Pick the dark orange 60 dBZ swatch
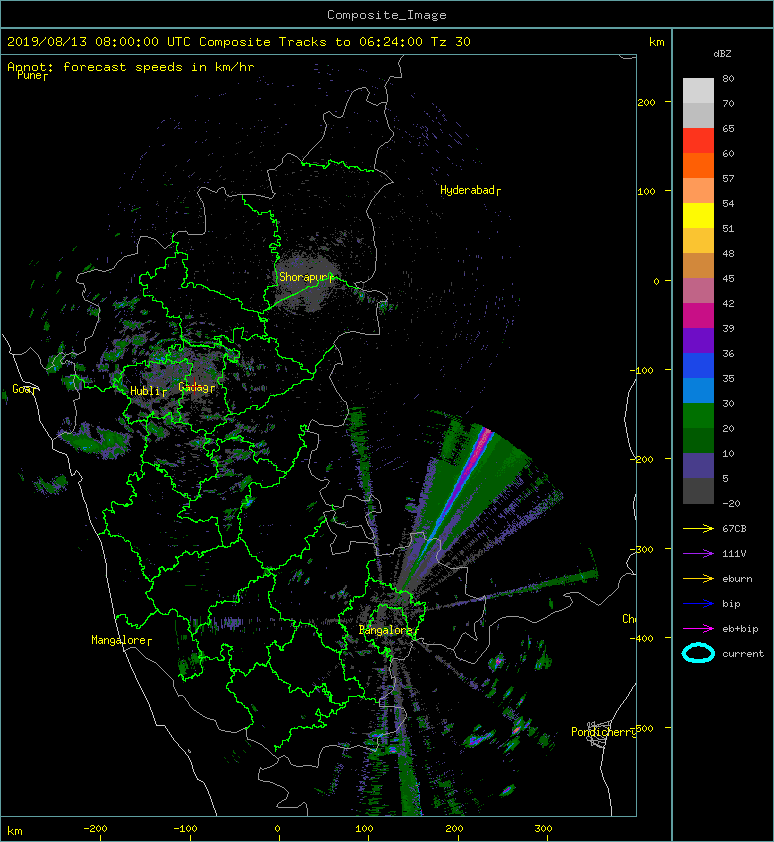Screen dimensions: 774x842 pos(698,165)
